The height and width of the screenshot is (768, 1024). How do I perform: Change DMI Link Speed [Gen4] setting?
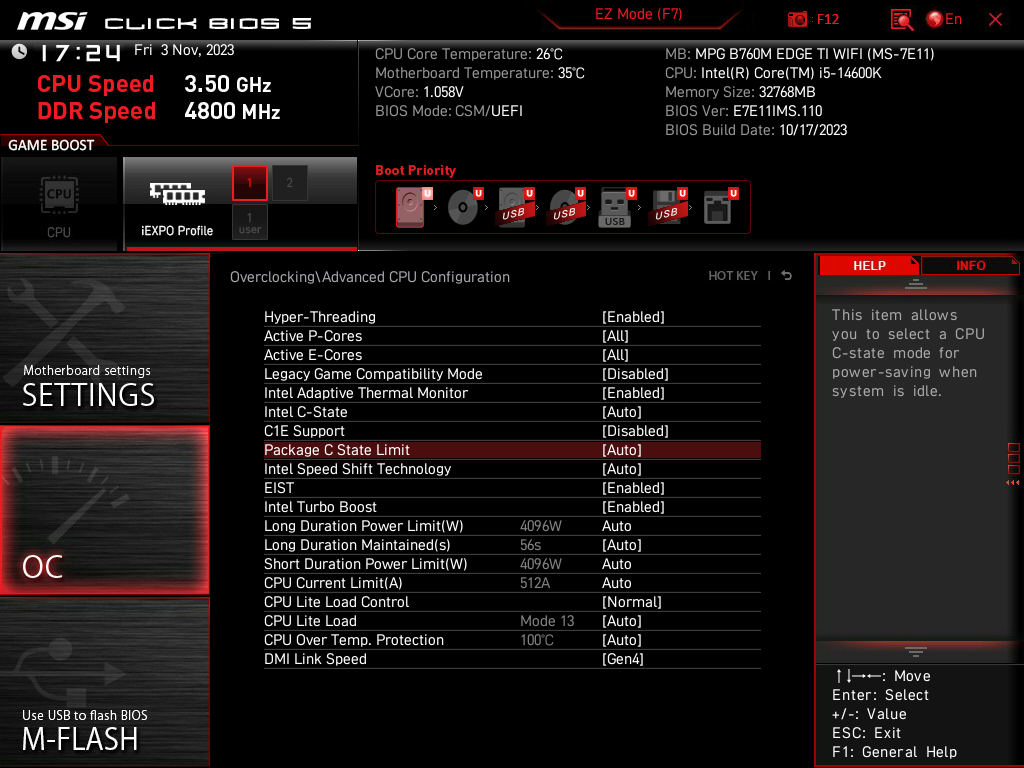pos(512,658)
